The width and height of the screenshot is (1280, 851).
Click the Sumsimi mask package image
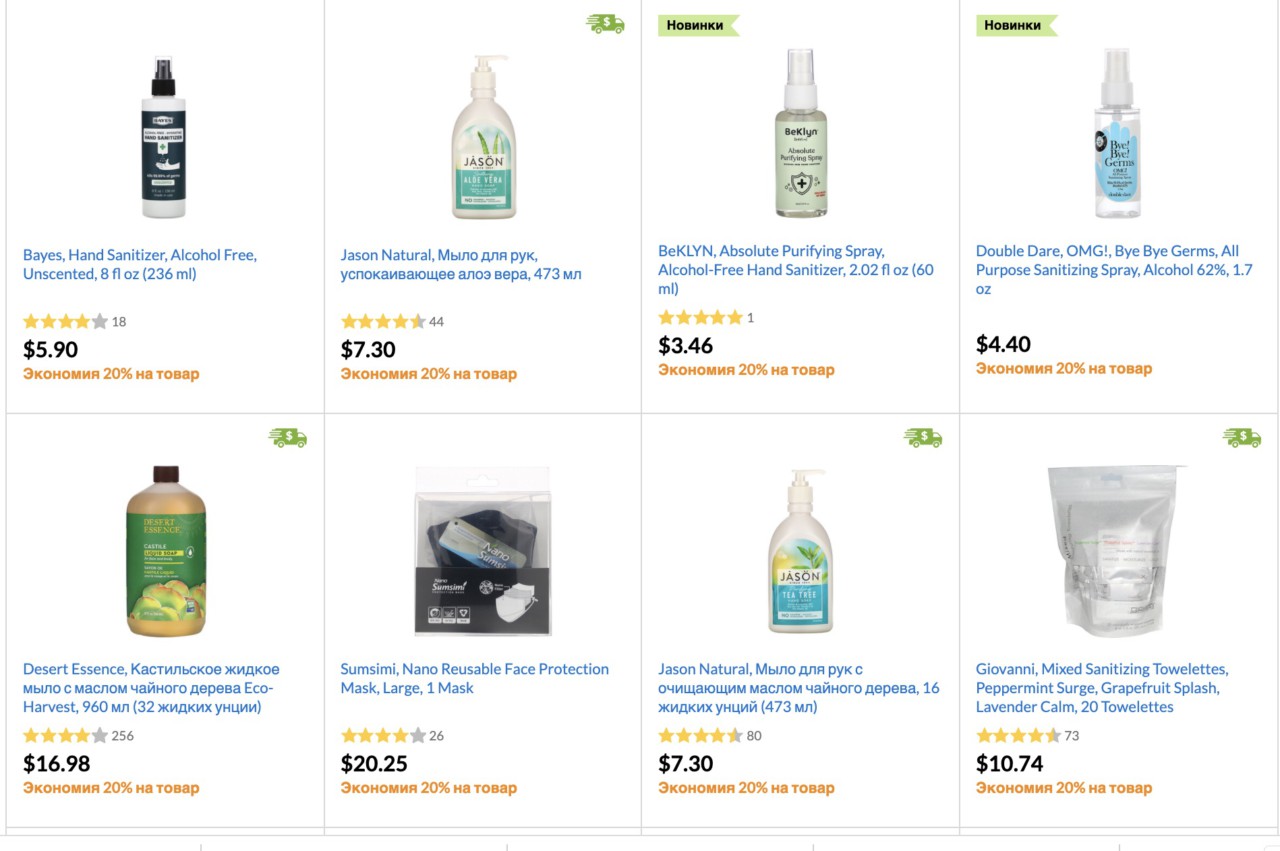(x=483, y=551)
